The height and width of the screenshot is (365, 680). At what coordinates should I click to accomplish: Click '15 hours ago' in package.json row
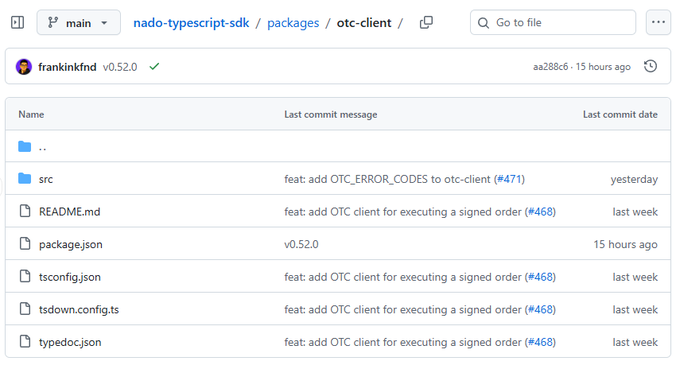click(625, 244)
